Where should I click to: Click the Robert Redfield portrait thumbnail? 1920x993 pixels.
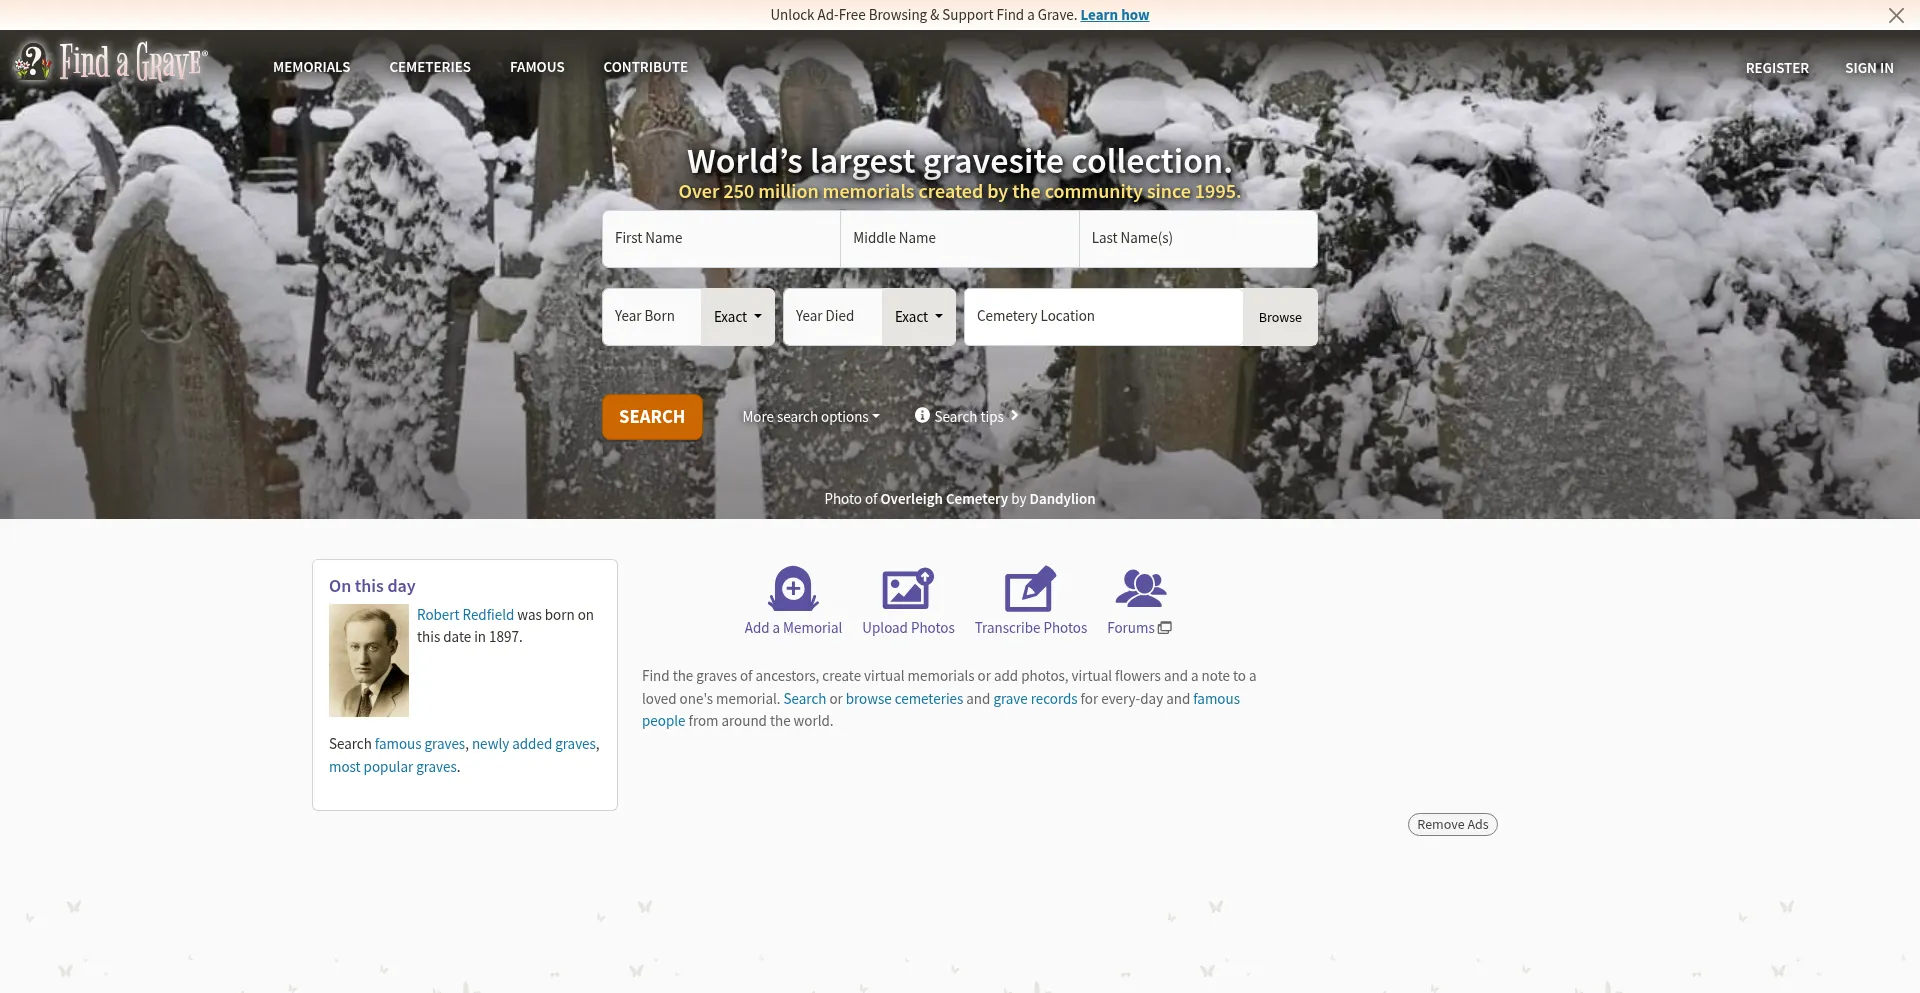pos(369,660)
